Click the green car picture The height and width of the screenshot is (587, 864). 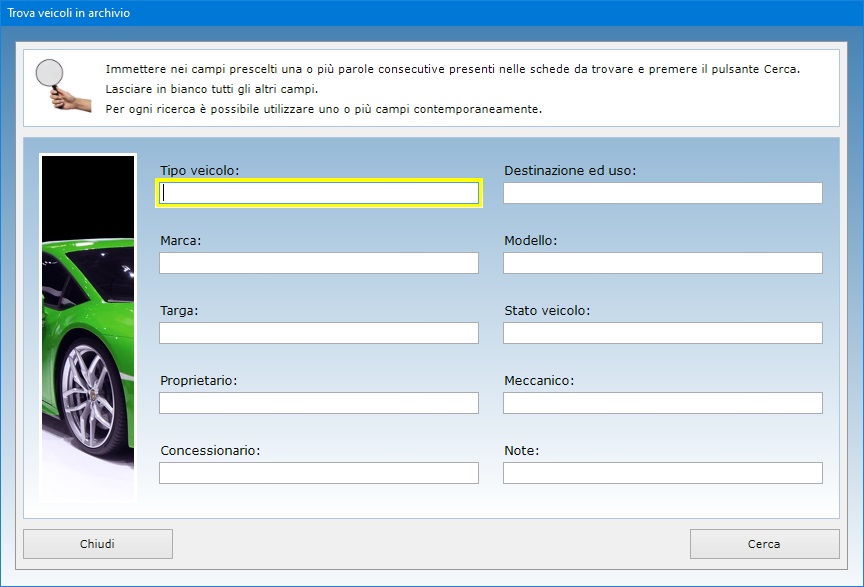coord(87,327)
